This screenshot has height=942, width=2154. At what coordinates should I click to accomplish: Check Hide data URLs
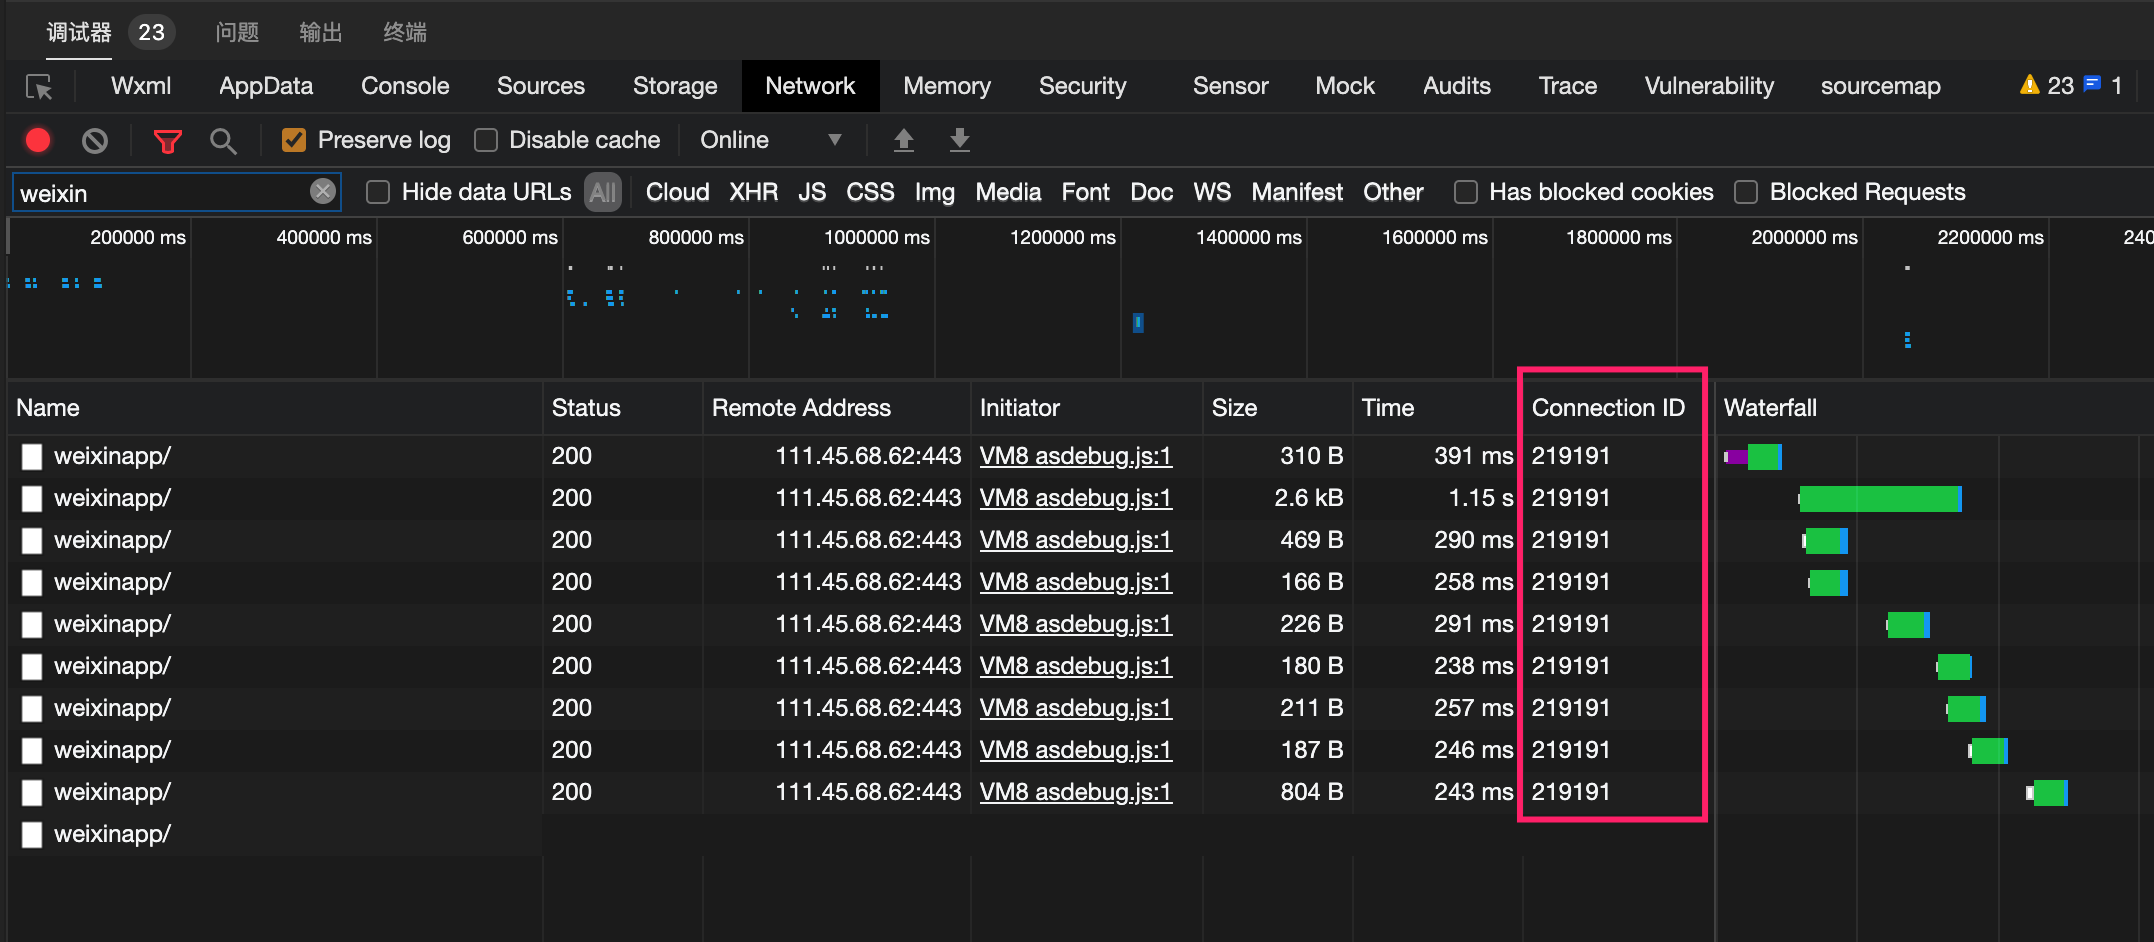[x=378, y=192]
